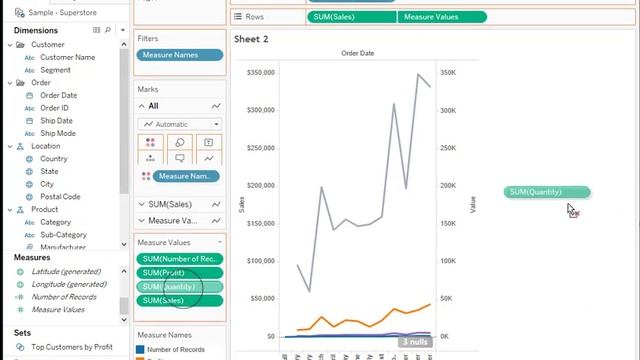Select Measure Values pill on Rows shelf
The height and width of the screenshot is (360, 640).
click(442, 17)
